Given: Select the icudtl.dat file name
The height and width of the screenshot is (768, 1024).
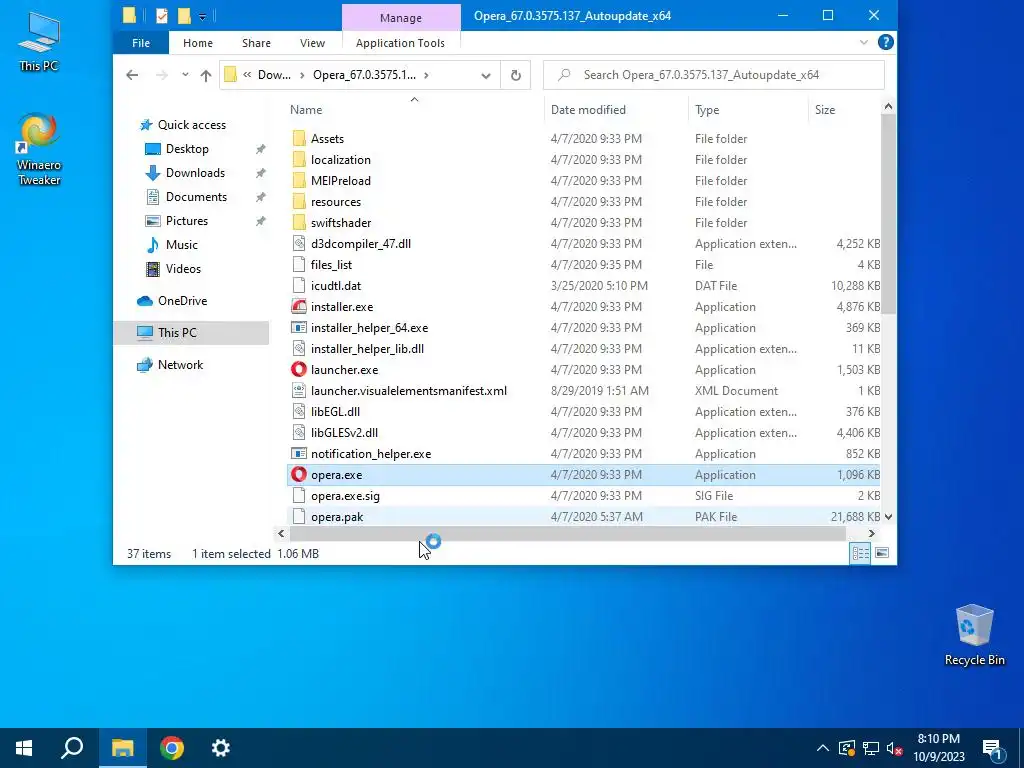Looking at the screenshot, I should (336, 286).
